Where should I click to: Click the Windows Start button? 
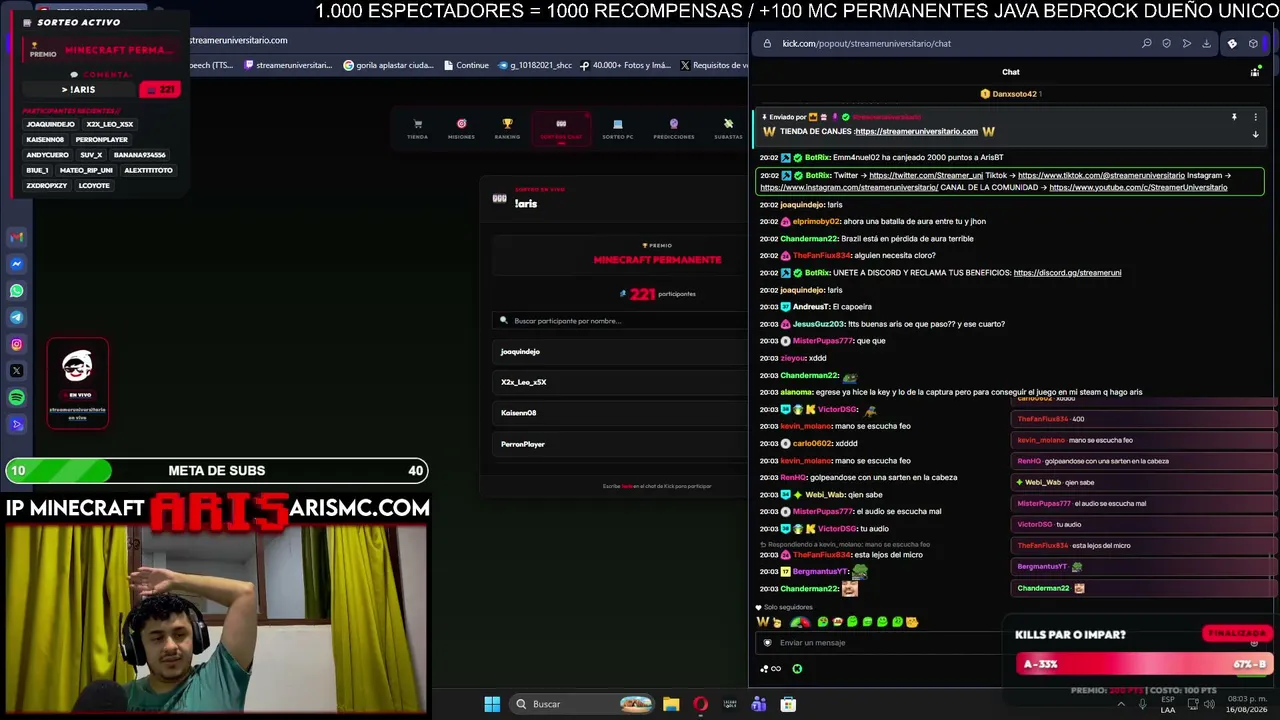click(492, 704)
